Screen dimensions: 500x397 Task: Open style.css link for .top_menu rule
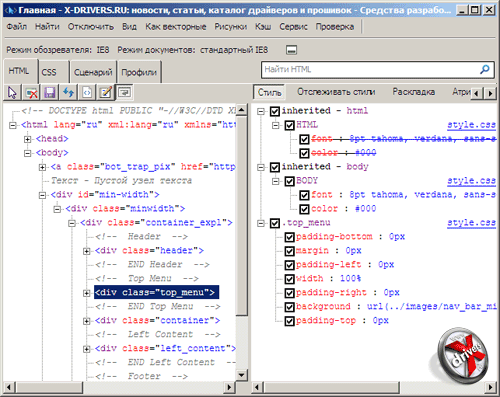click(472, 223)
